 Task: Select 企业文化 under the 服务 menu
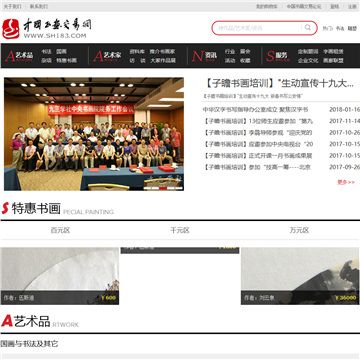(308, 61)
